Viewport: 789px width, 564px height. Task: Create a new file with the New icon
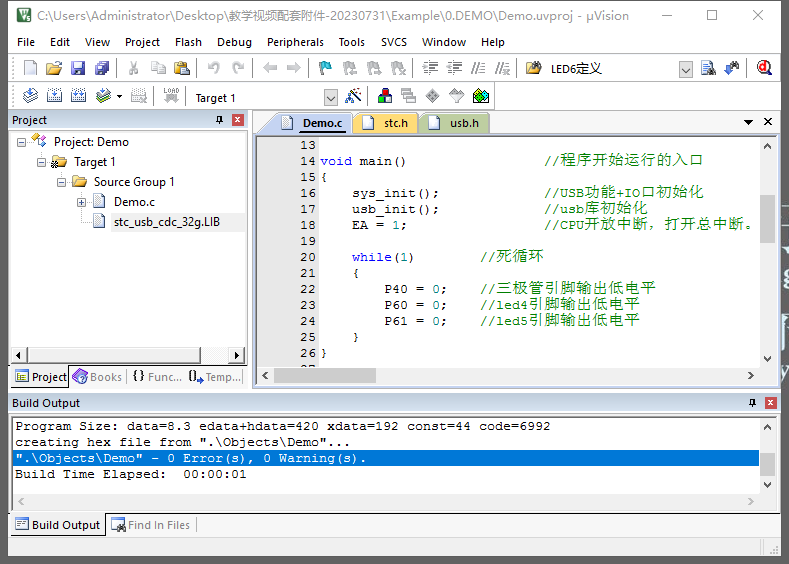click(30, 68)
